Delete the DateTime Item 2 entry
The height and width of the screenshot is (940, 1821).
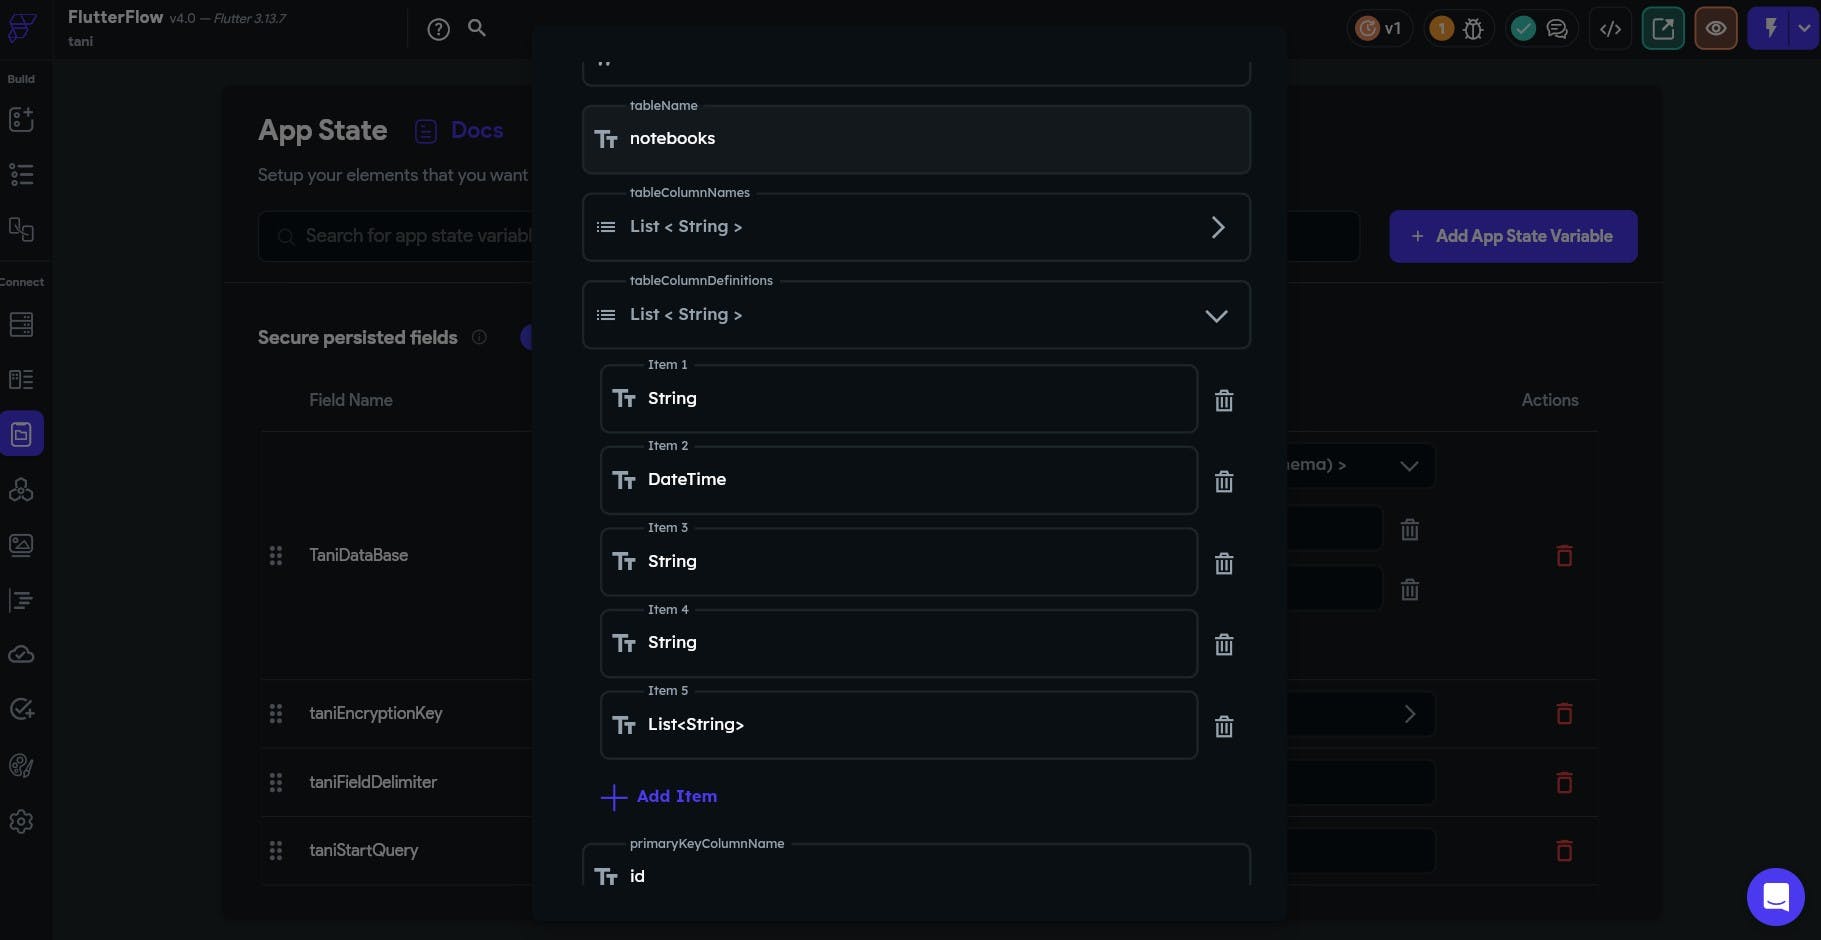click(1223, 482)
